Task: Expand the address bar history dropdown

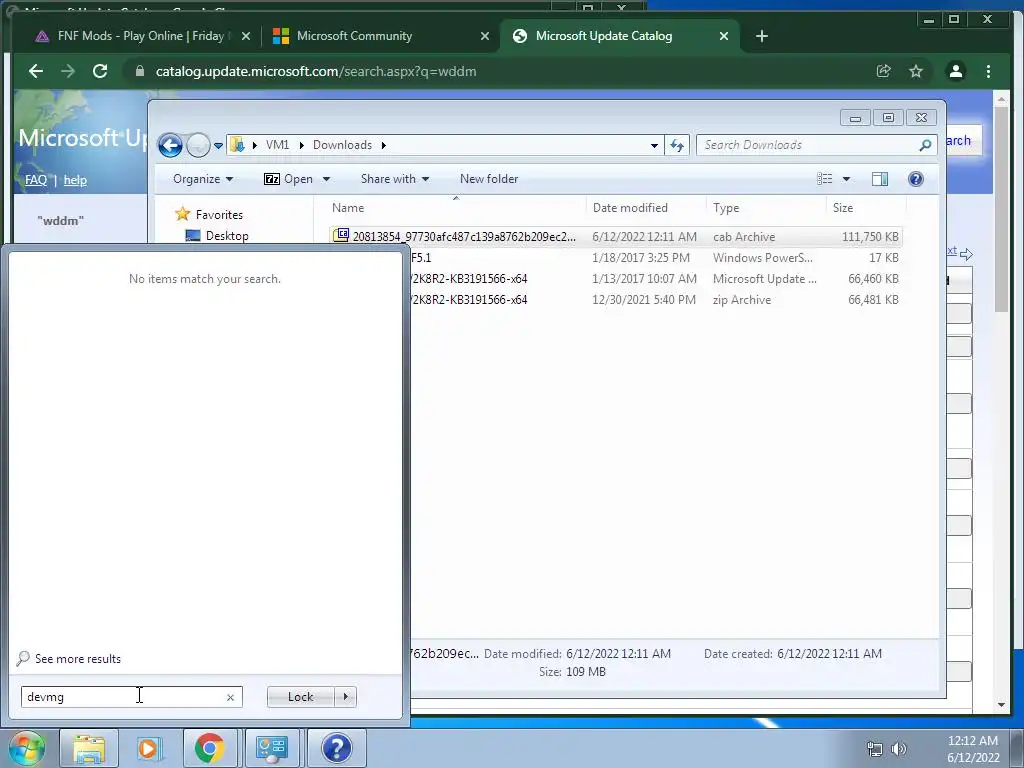Action: [x=654, y=146]
